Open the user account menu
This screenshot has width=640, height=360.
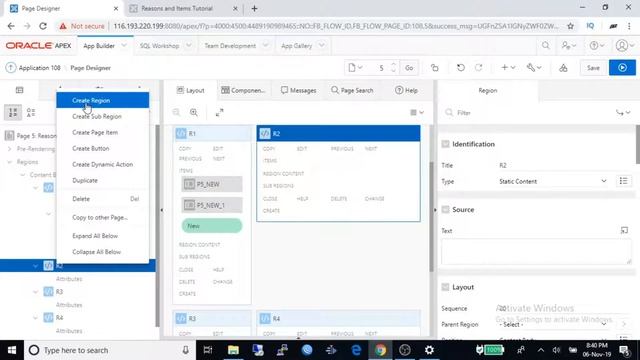pyautogui.click(x=624, y=46)
